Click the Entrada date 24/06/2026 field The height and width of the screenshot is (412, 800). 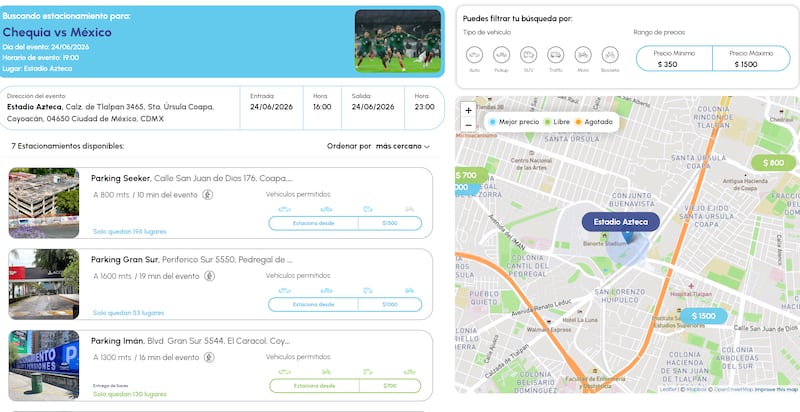coord(271,107)
